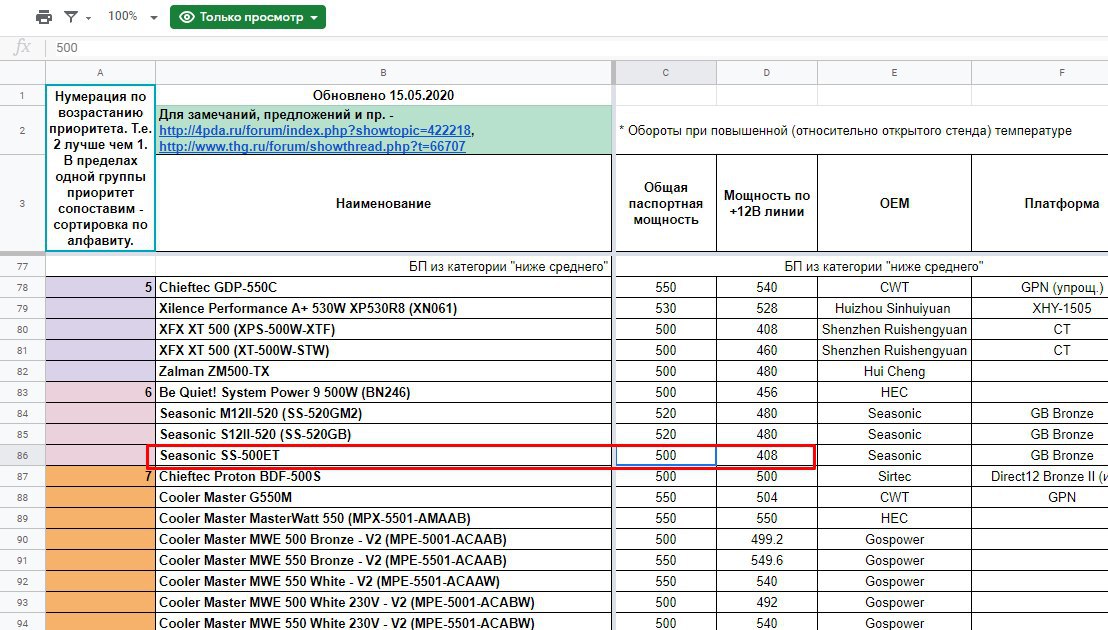
Task: Select row 77 header
Action: [23, 266]
